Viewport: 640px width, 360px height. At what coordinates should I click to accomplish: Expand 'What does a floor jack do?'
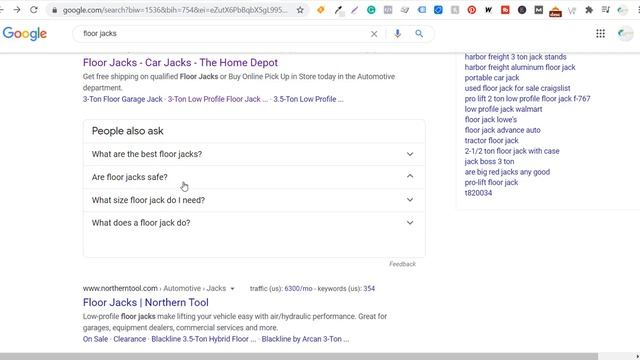[x=254, y=223]
